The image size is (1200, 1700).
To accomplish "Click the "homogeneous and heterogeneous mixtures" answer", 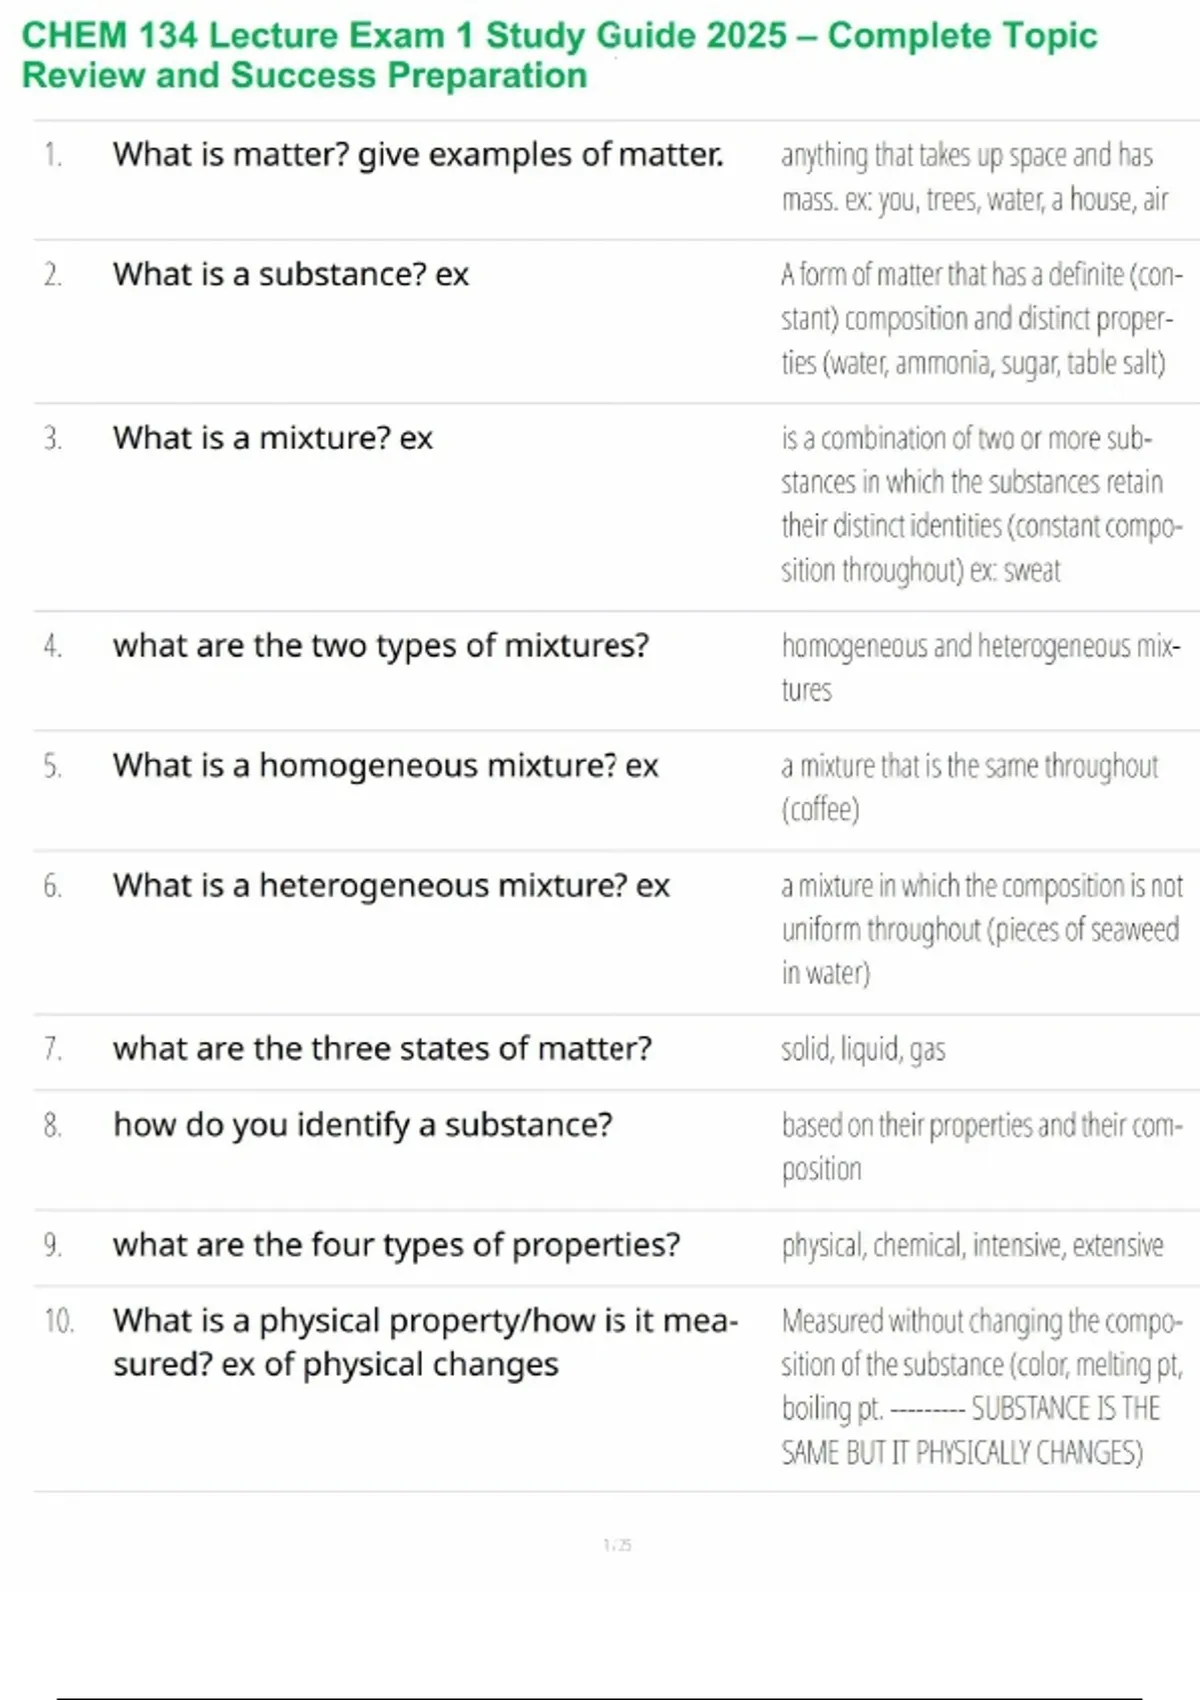I will pyautogui.click(x=980, y=667).
